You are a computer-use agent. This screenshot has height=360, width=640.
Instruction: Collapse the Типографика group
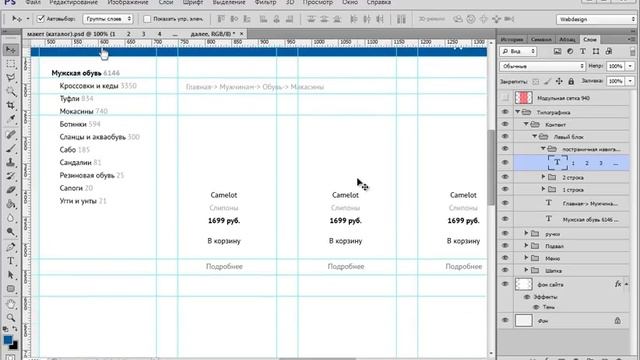518,112
